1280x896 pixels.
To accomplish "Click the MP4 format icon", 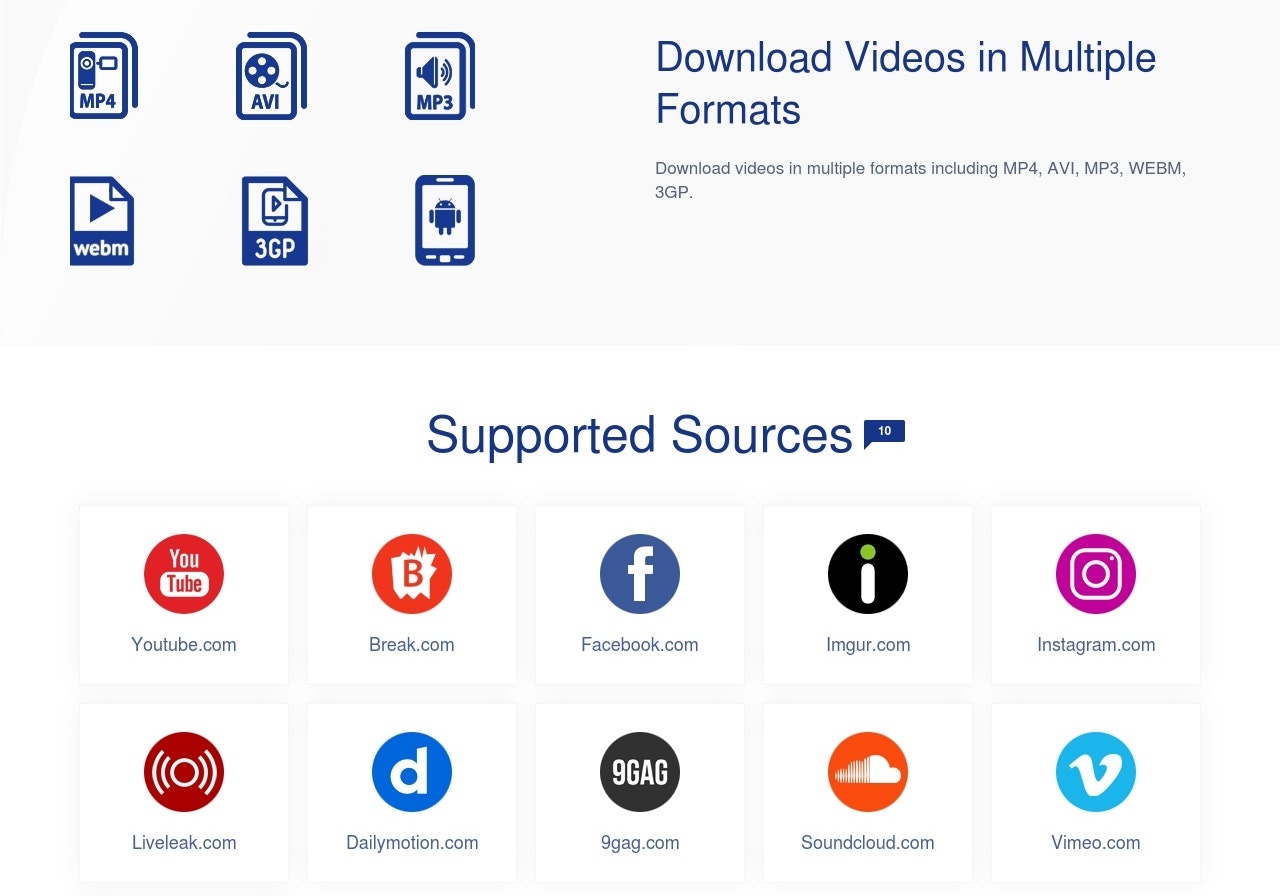I will point(104,76).
